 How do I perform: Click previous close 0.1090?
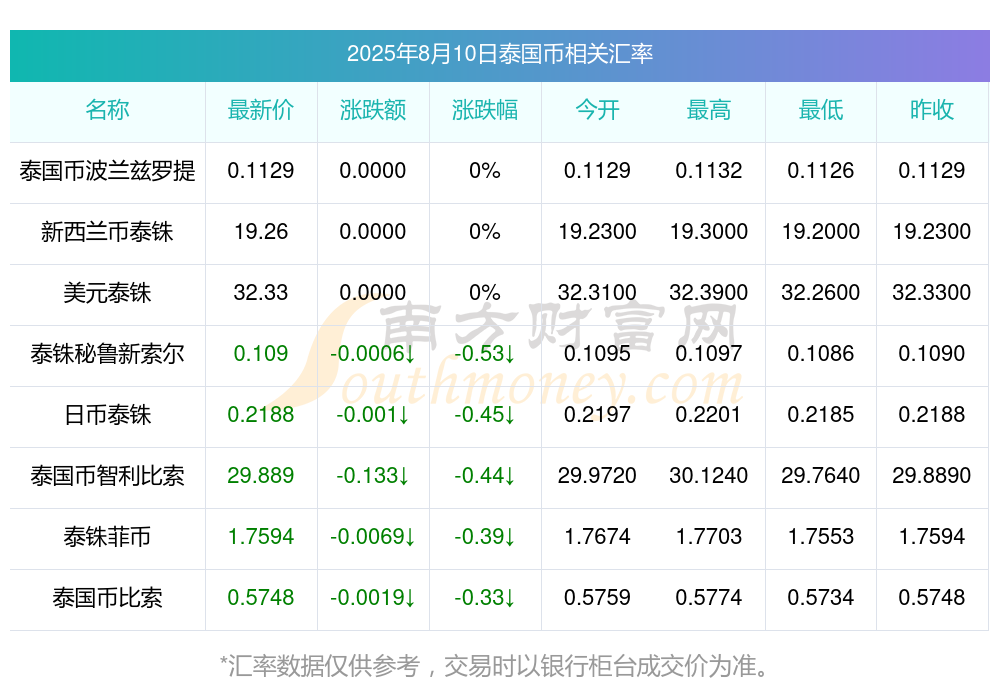[x=932, y=353]
